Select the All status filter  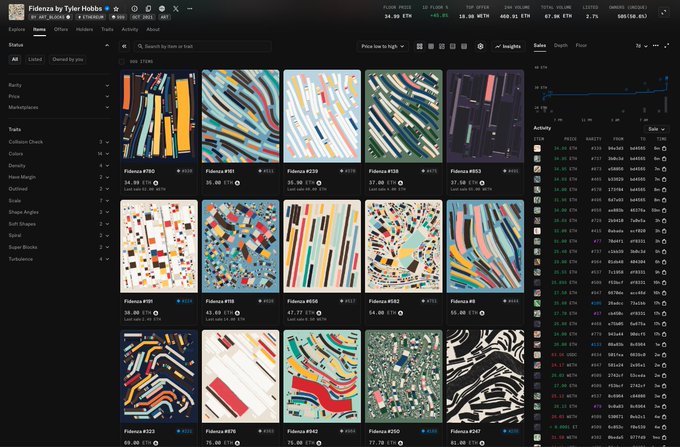[x=15, y=59]
